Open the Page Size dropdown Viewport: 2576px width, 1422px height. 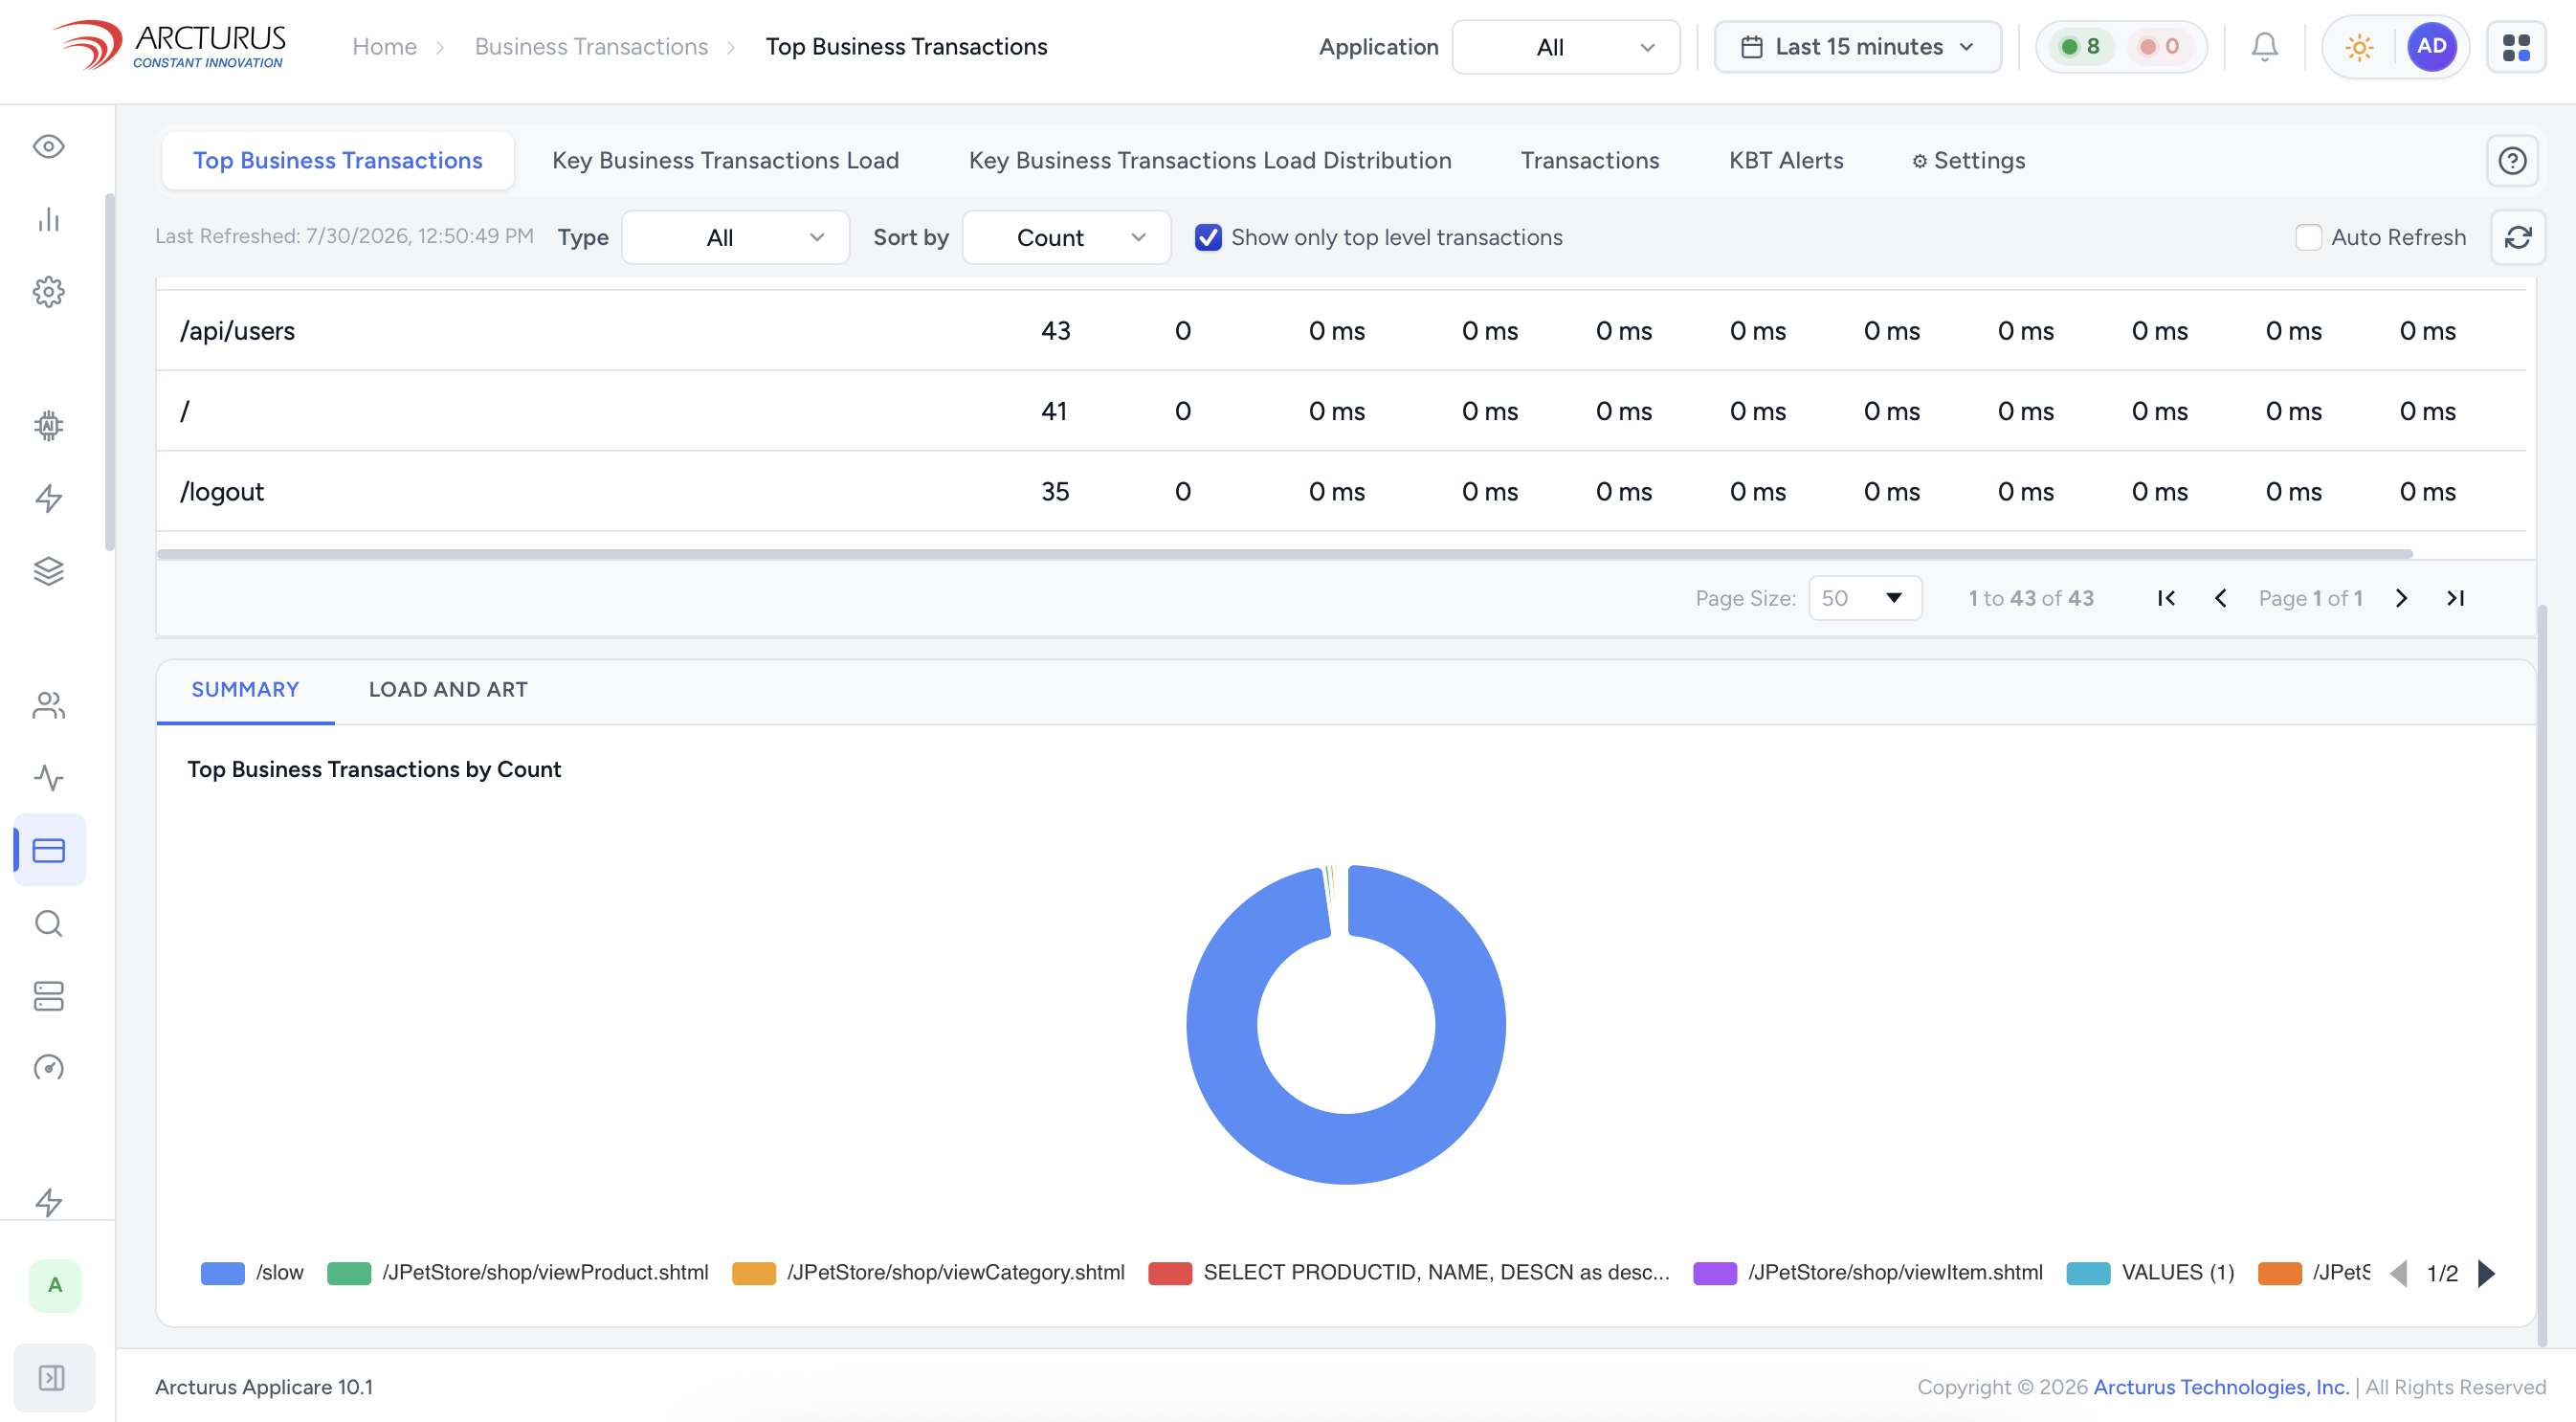(1865, 598)
